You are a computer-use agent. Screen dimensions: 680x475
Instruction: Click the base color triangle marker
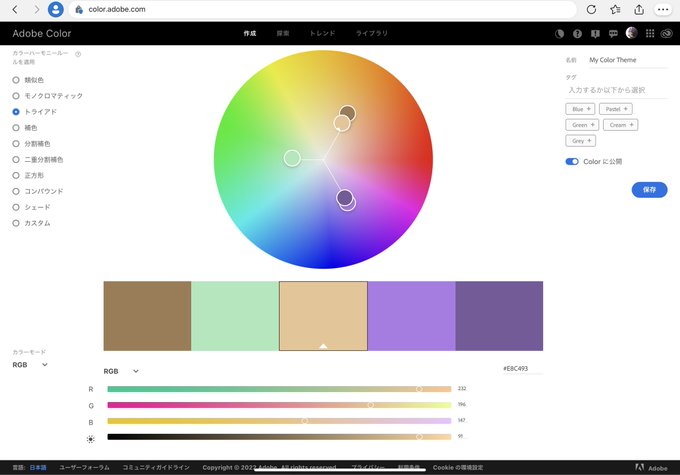(323, 346)
